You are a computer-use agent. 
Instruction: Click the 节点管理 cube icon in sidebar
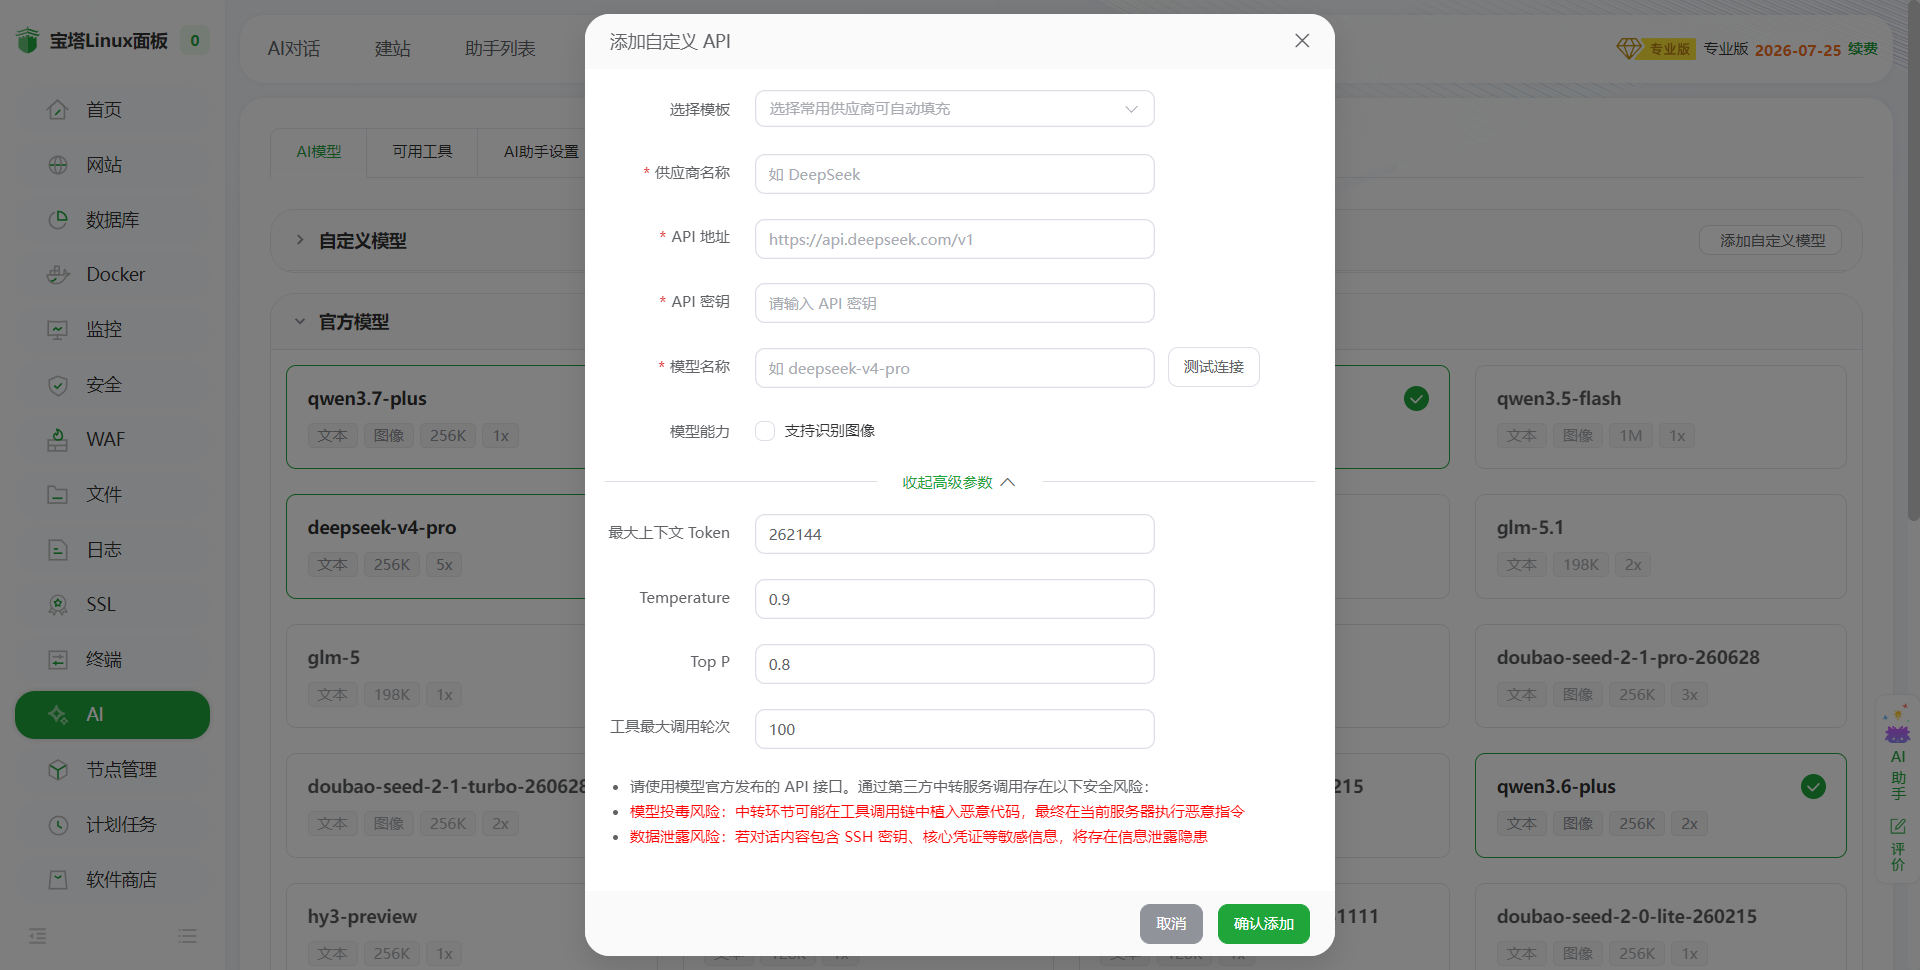(58, 770)
